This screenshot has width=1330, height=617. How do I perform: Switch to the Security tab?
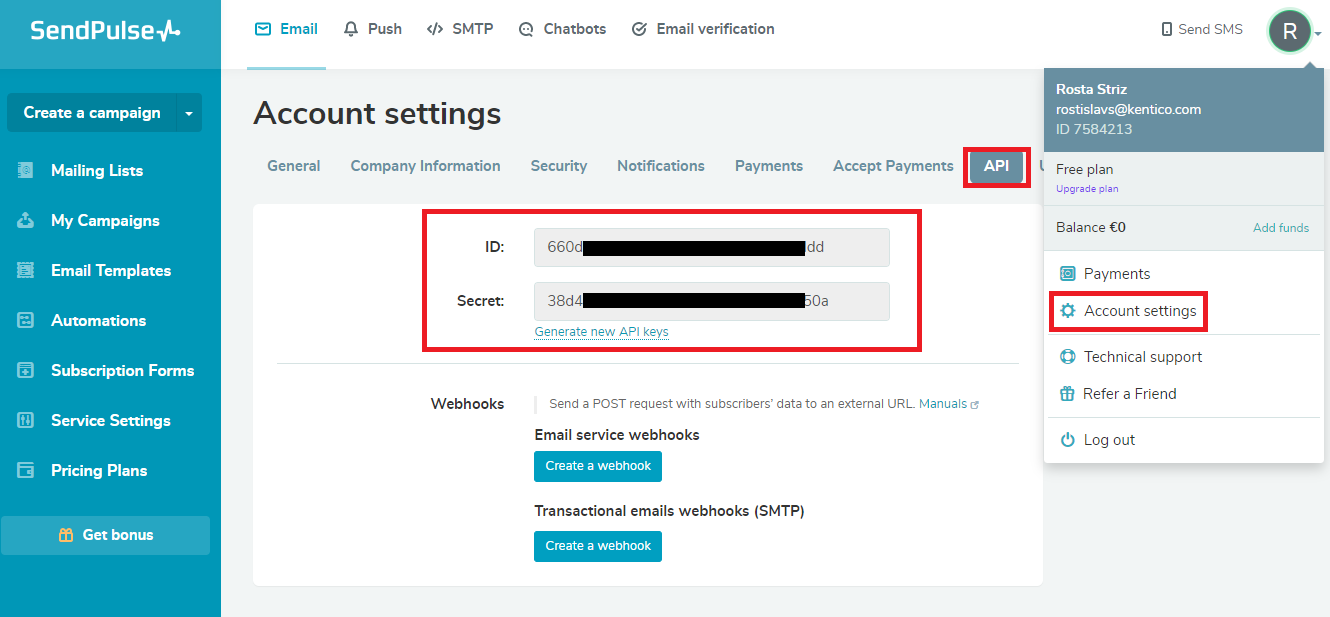[559, 166]
